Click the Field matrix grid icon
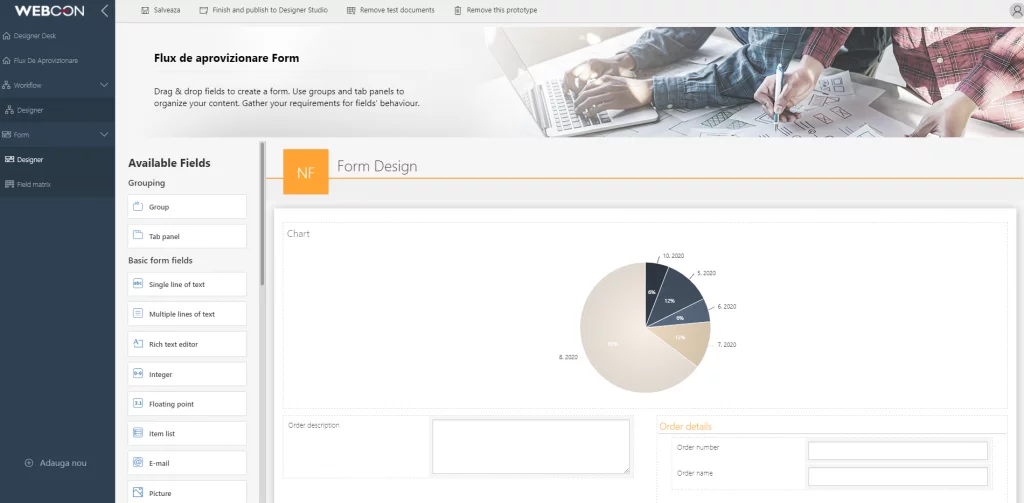 click(9, 184)
